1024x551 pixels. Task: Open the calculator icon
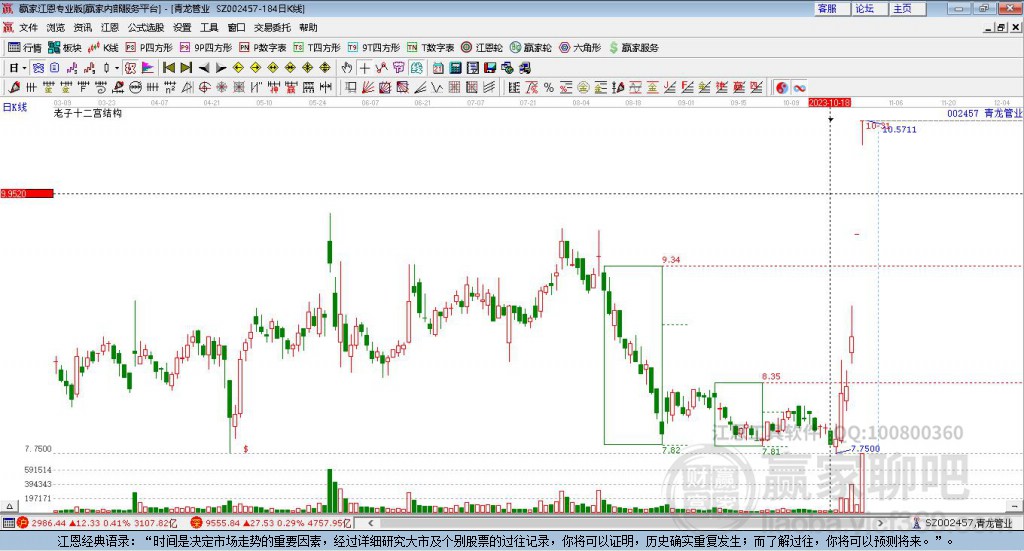[x=456, y=68]
